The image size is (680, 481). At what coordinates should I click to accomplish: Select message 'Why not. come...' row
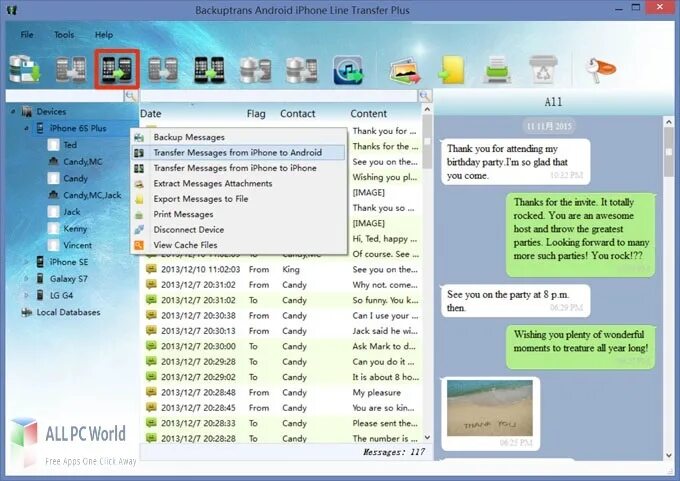pyautogui.click(x=282, y=285)
